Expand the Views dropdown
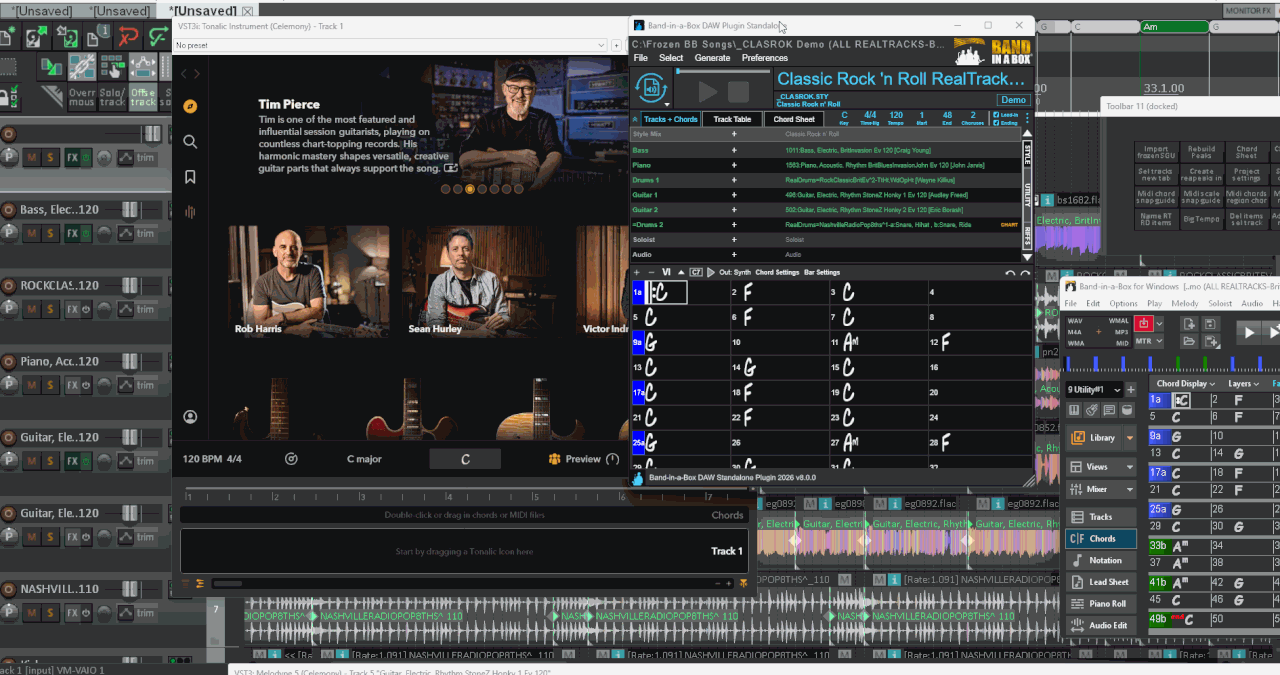 (1131, 467)
